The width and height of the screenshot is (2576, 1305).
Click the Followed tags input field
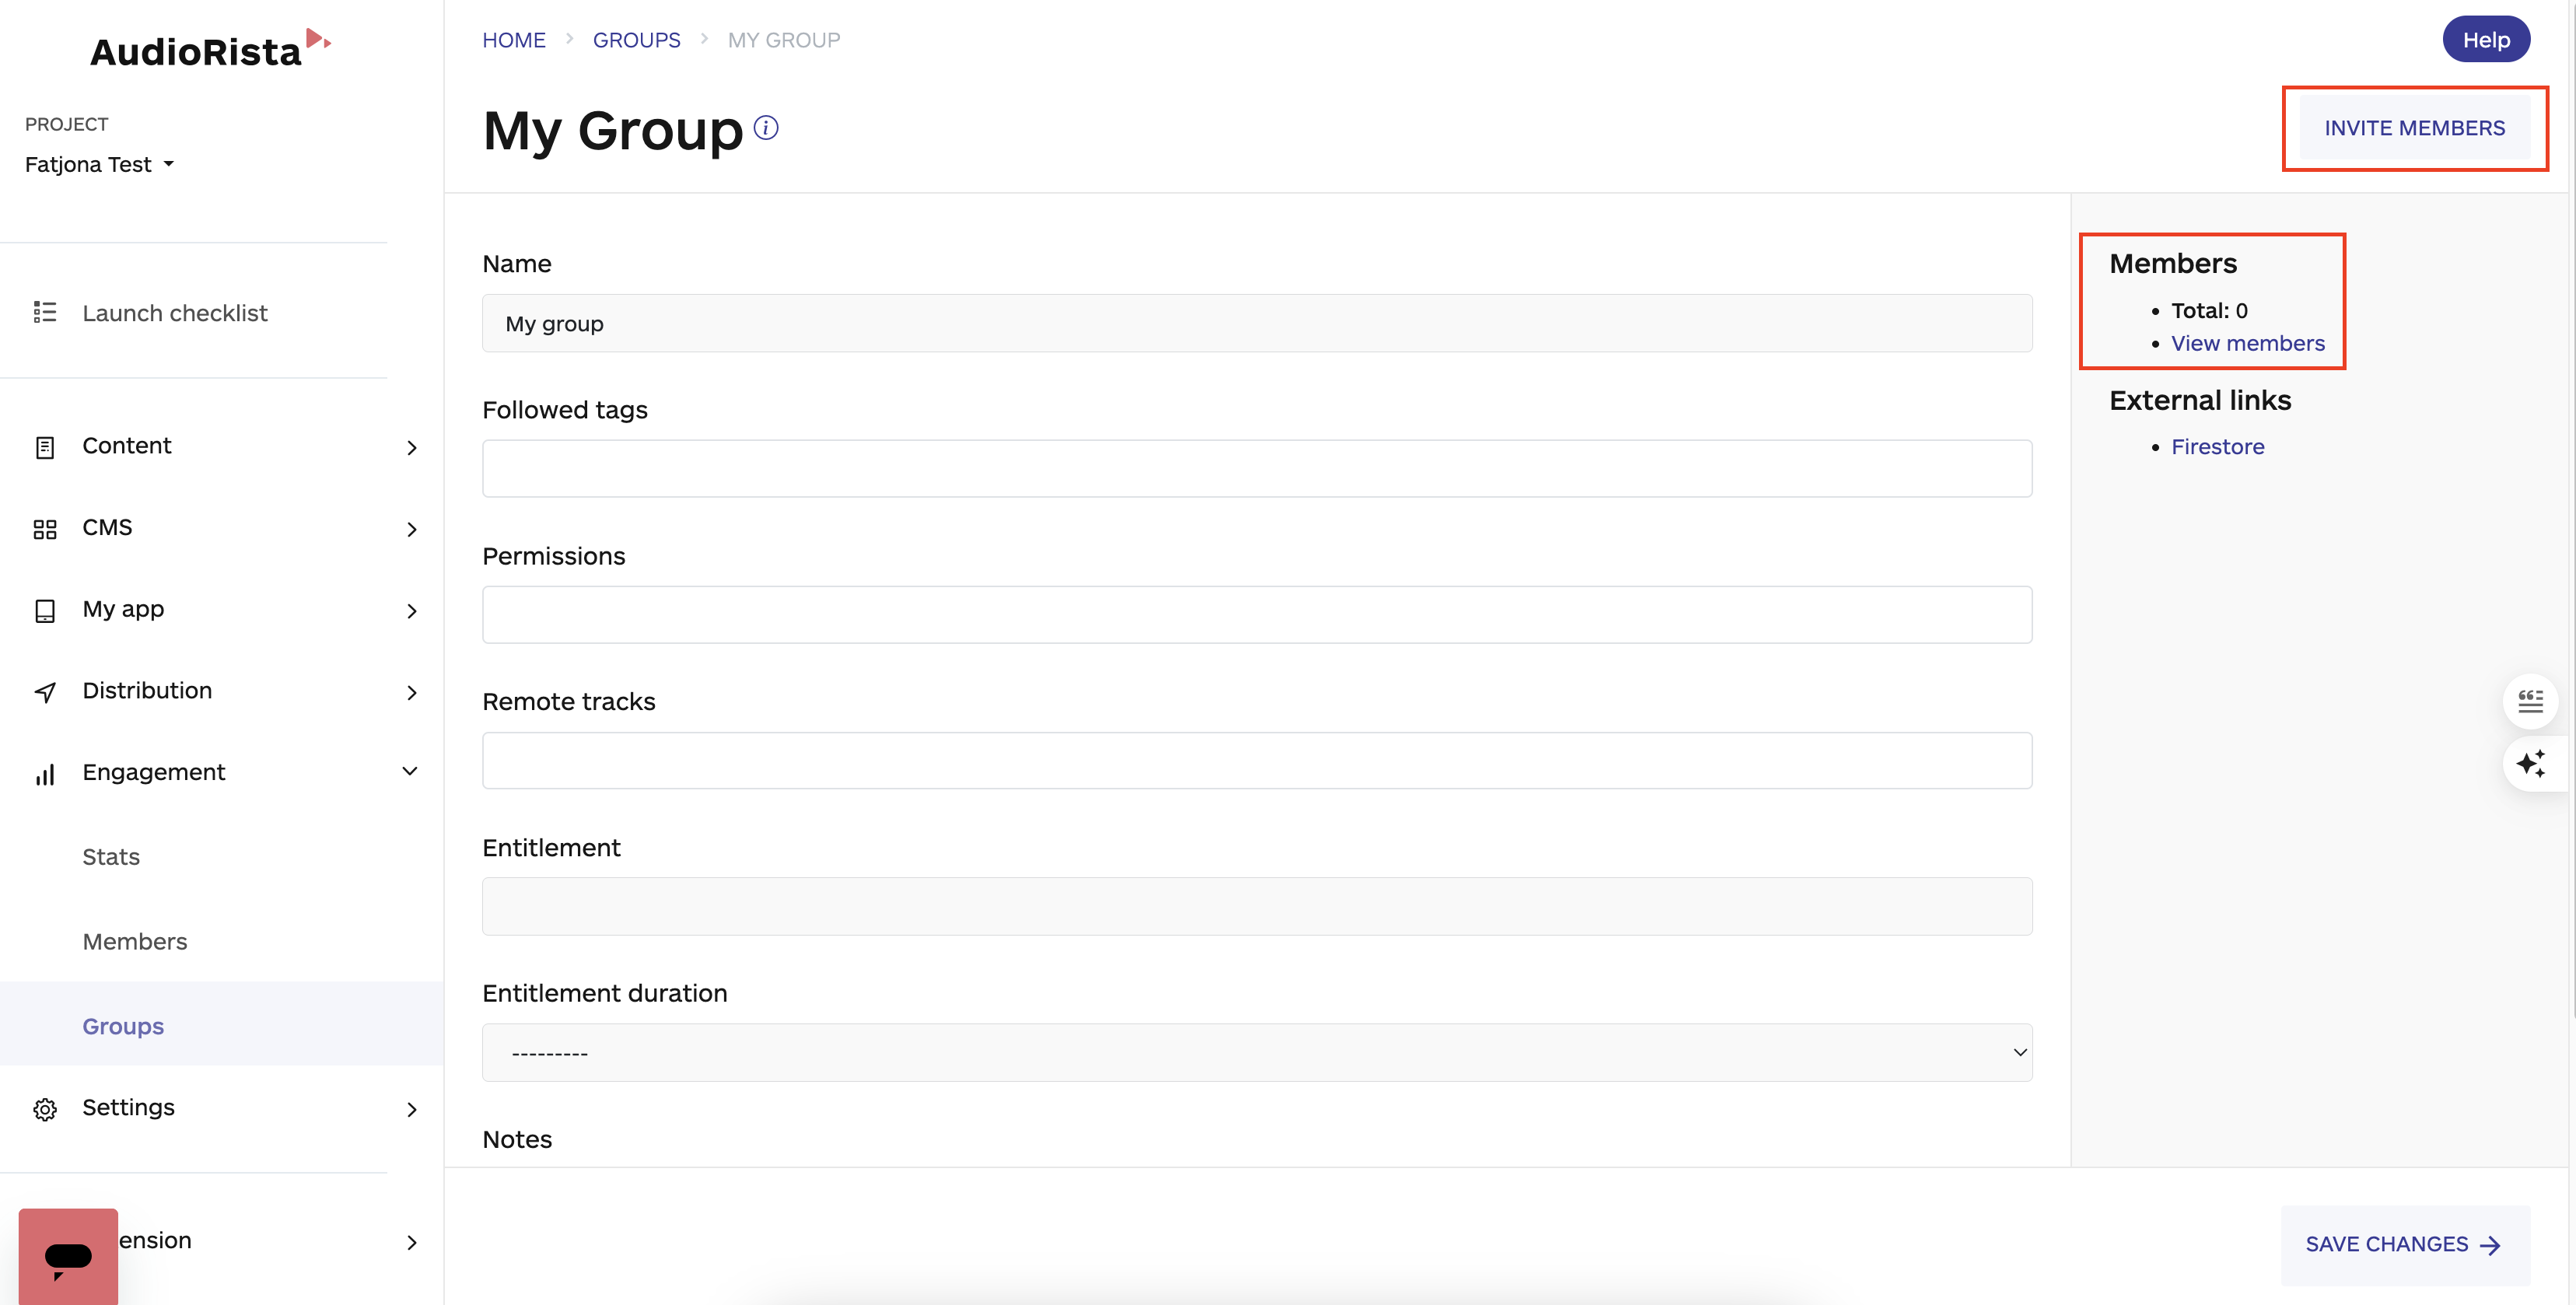click(x=1256, y=468)
